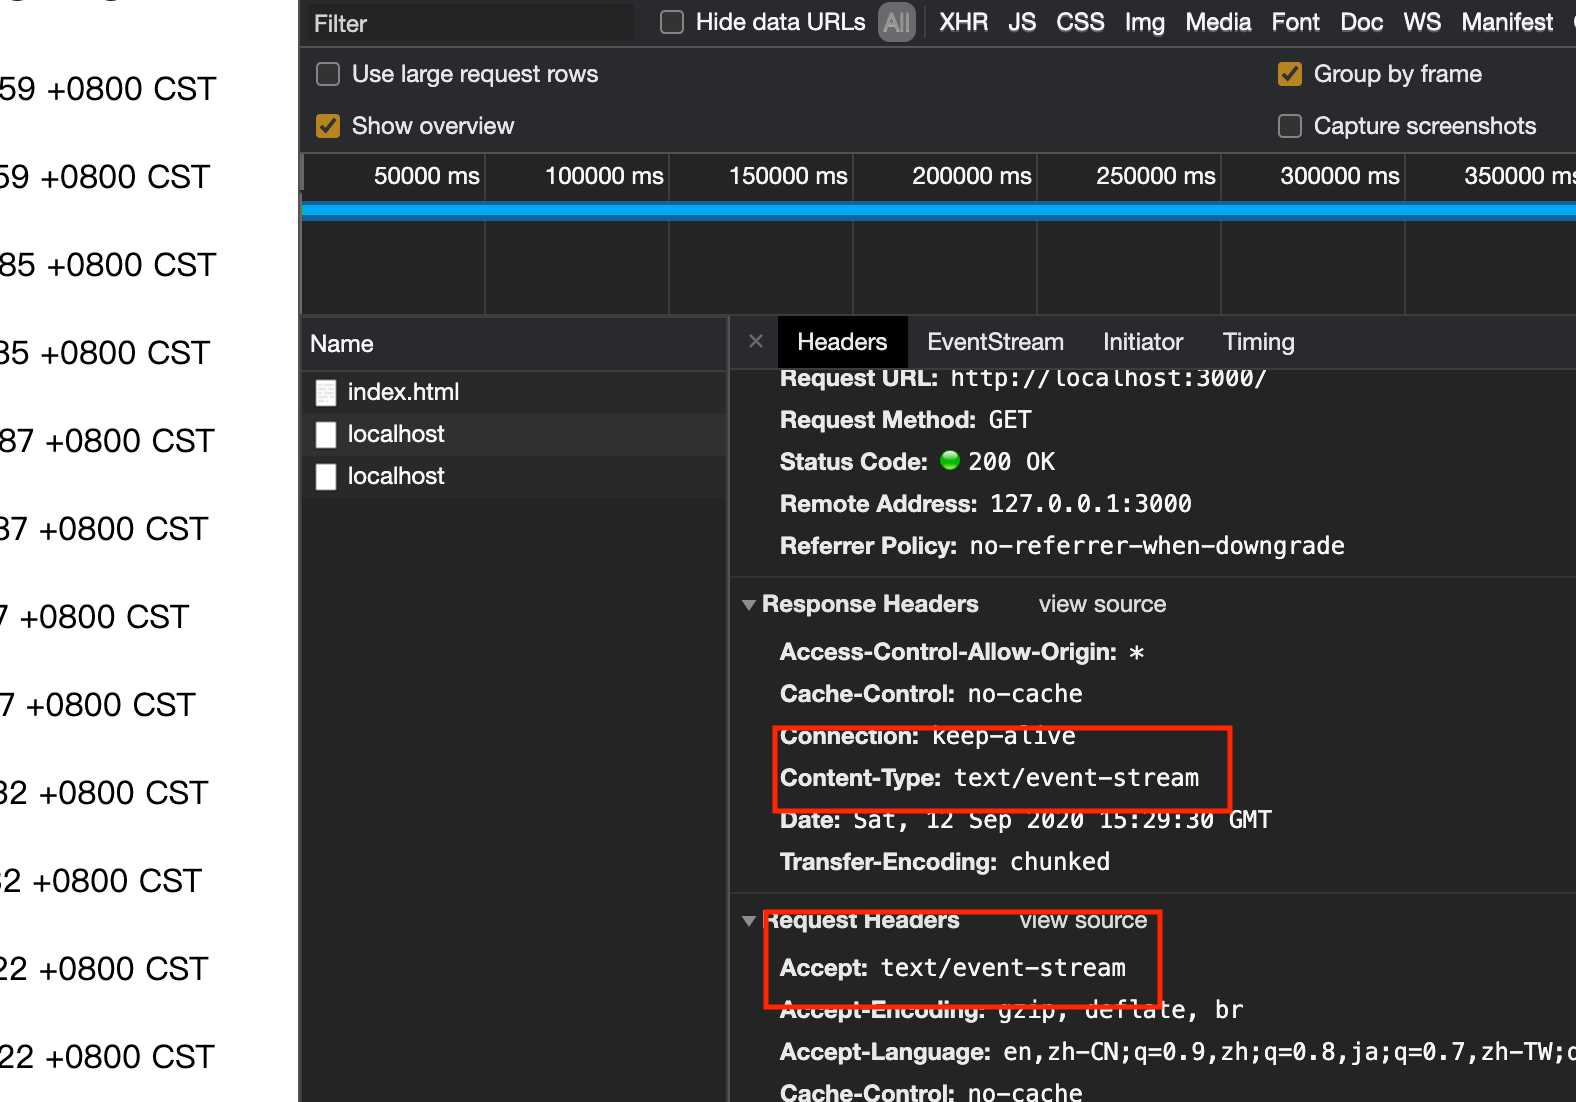Open the Initiator tab

pos(1142,342)
